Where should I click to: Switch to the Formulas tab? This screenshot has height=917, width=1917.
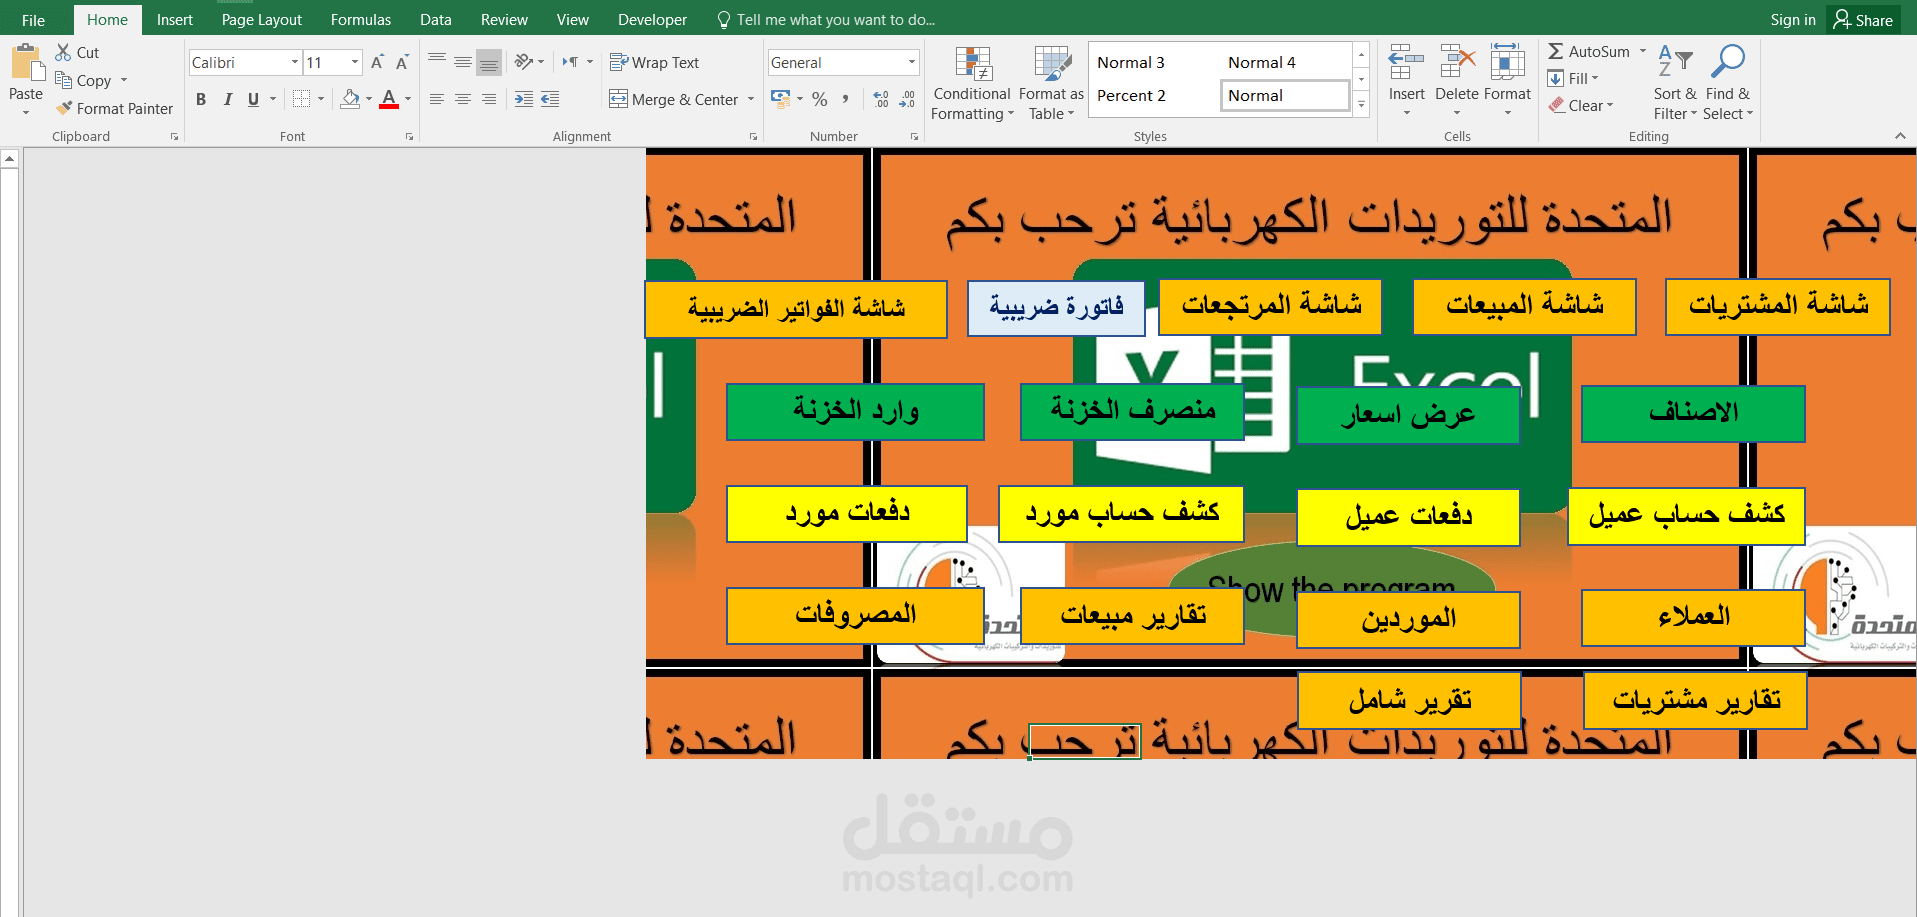pos(361,20)
